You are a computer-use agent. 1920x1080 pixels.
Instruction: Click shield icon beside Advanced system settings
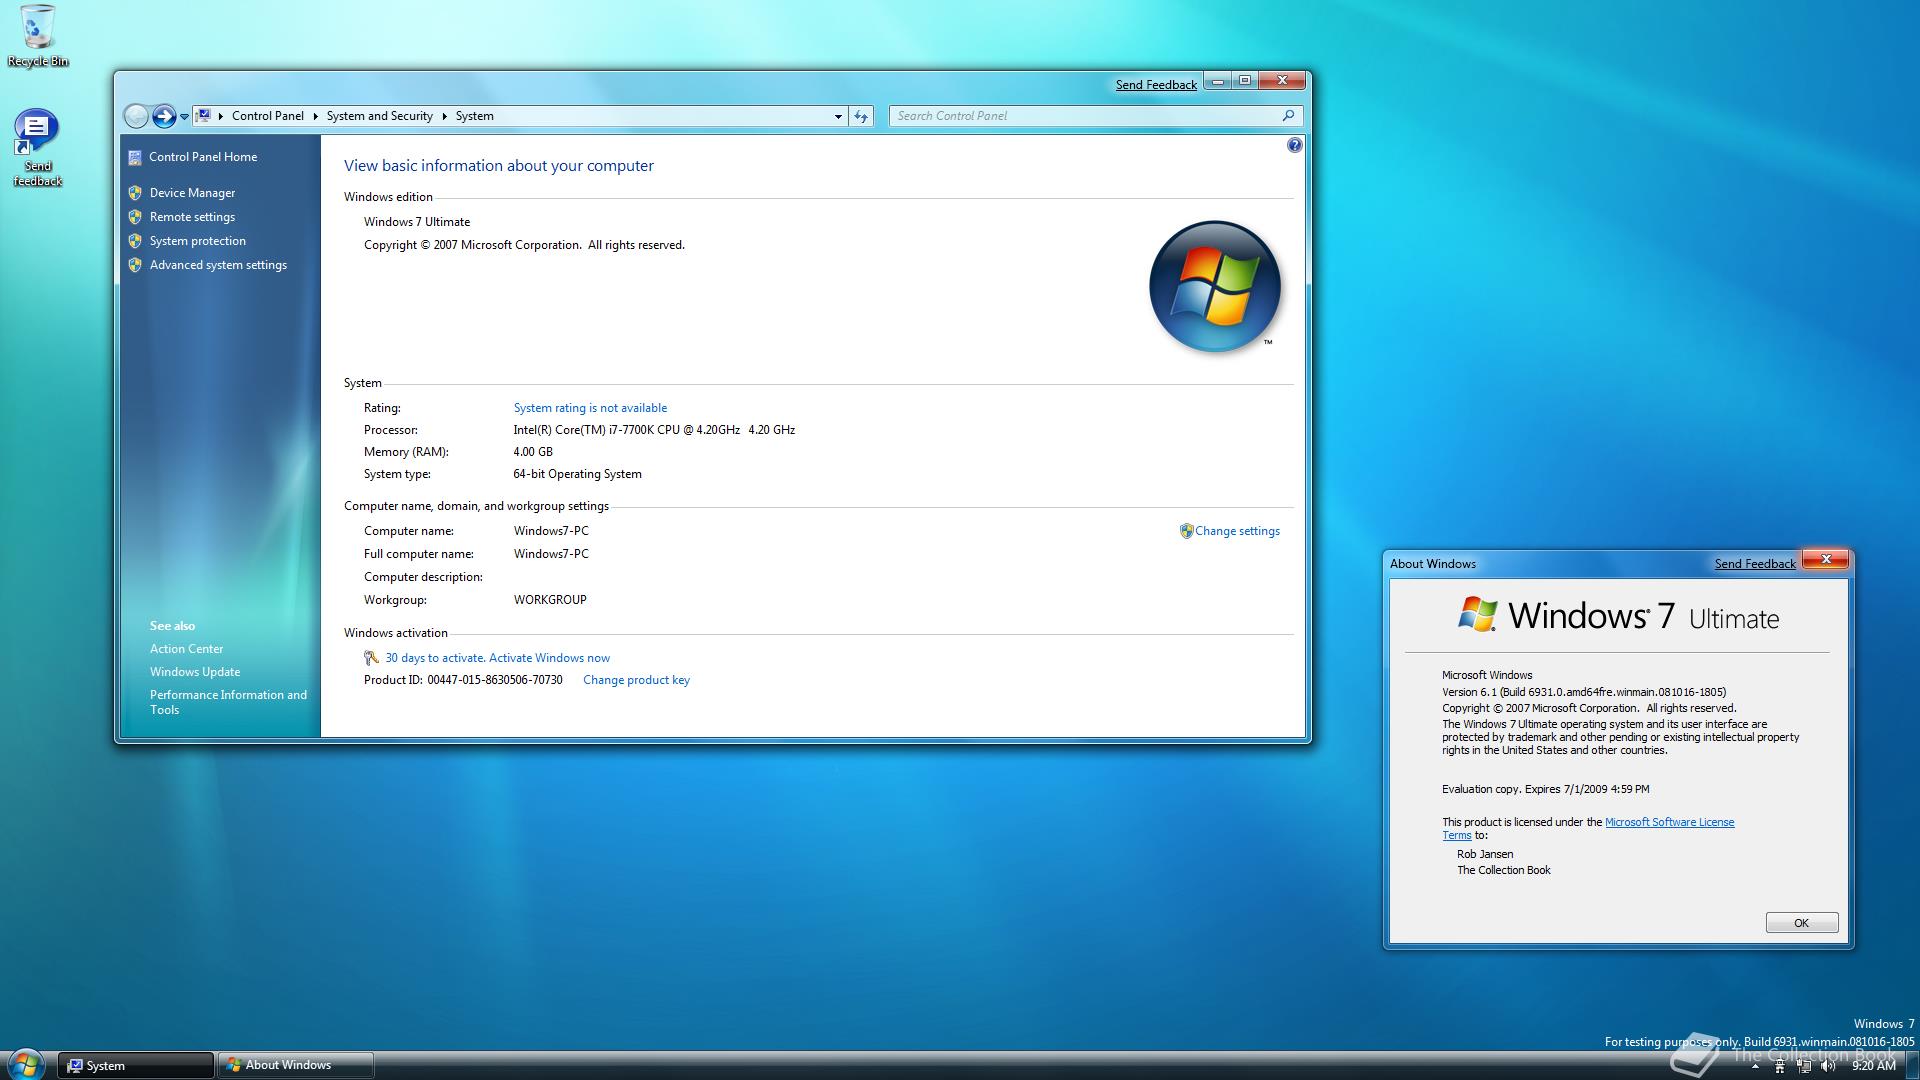coord(135,265)
